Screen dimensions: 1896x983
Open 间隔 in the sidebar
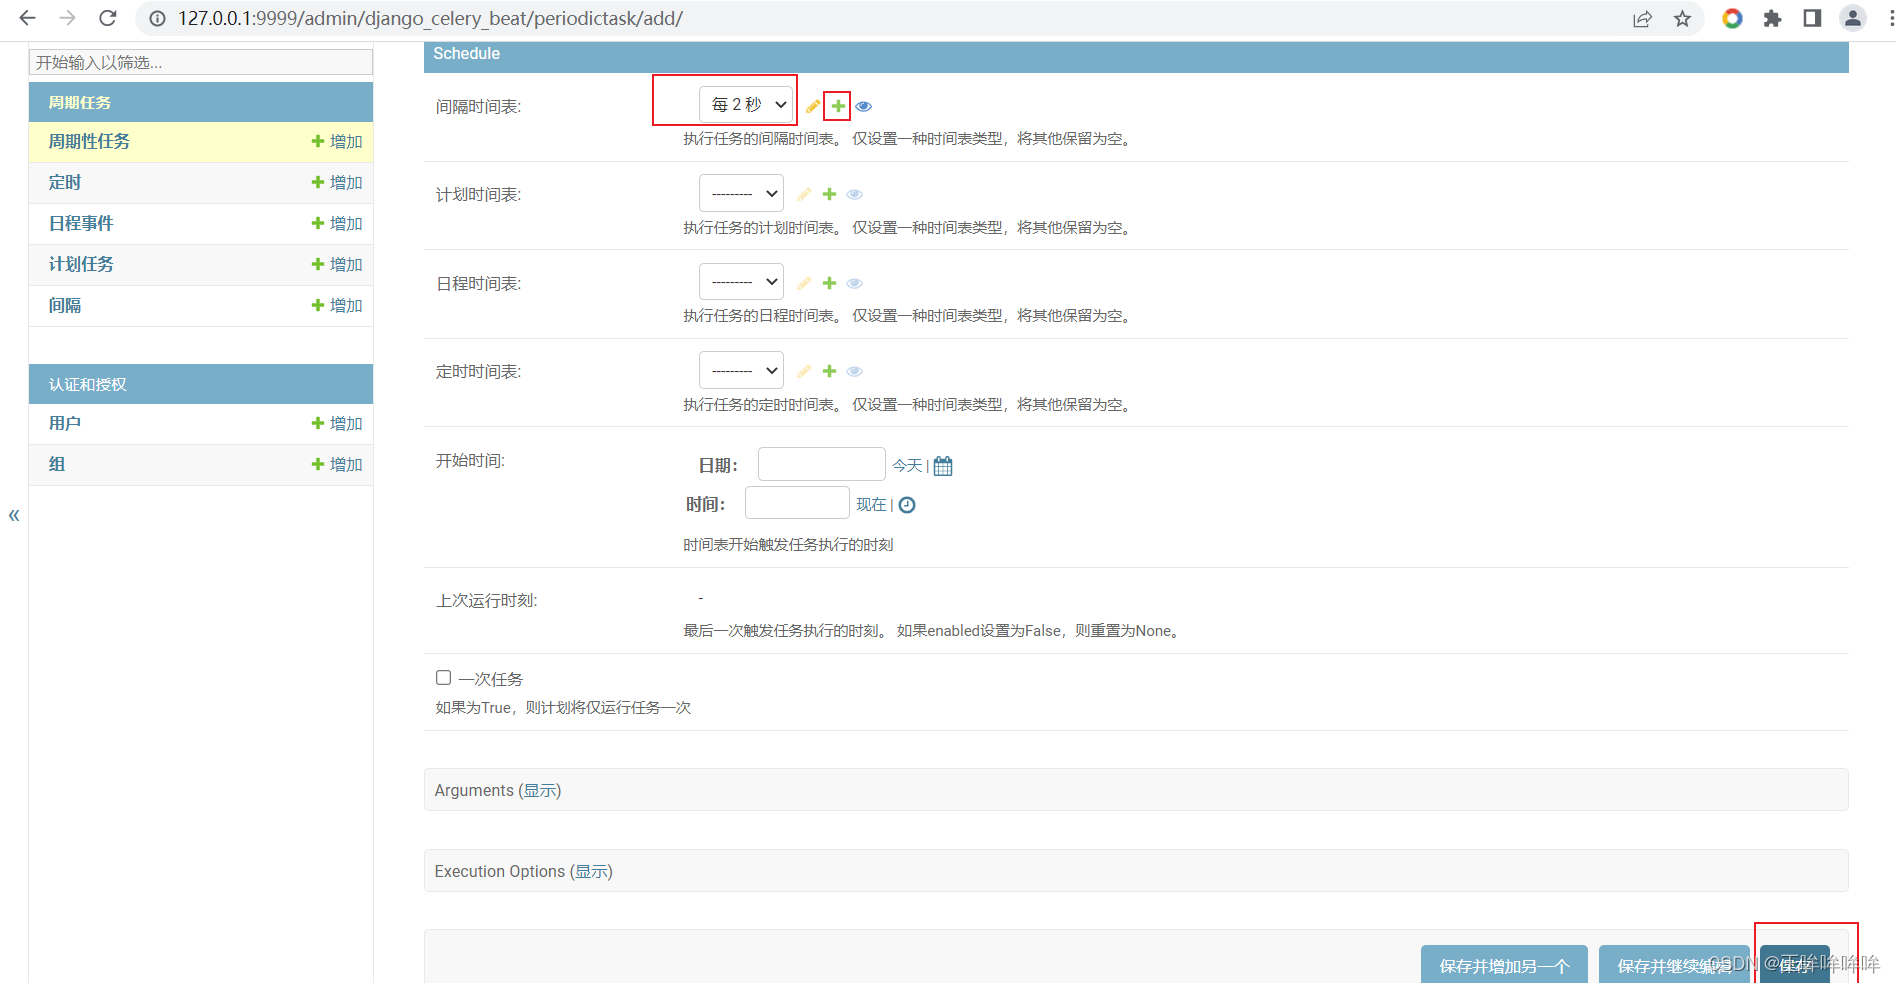pyautogui.click(x=65, y=306)
